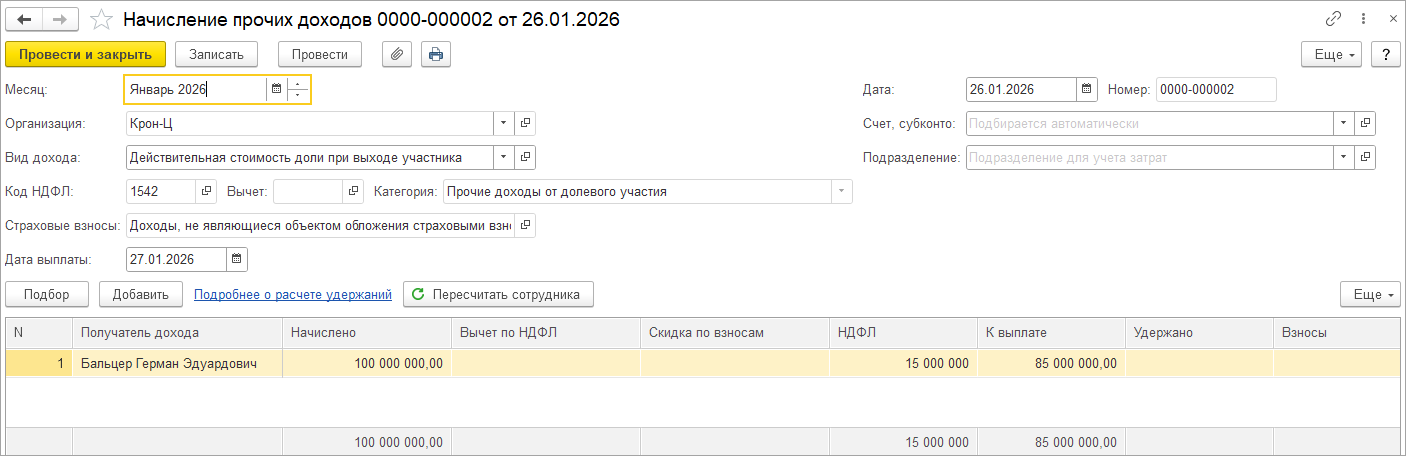1406x456 pixels.
Task: Expand the Организация dropdown list
Action: (x=503, y=124)
